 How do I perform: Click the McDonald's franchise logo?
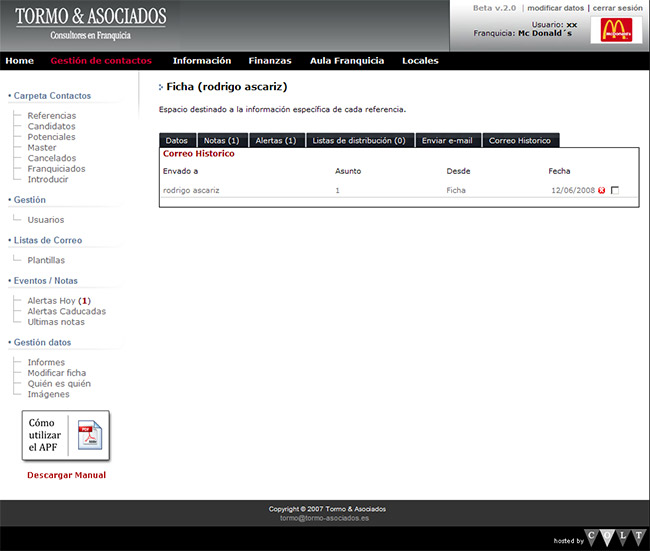[x=616, y=30]
